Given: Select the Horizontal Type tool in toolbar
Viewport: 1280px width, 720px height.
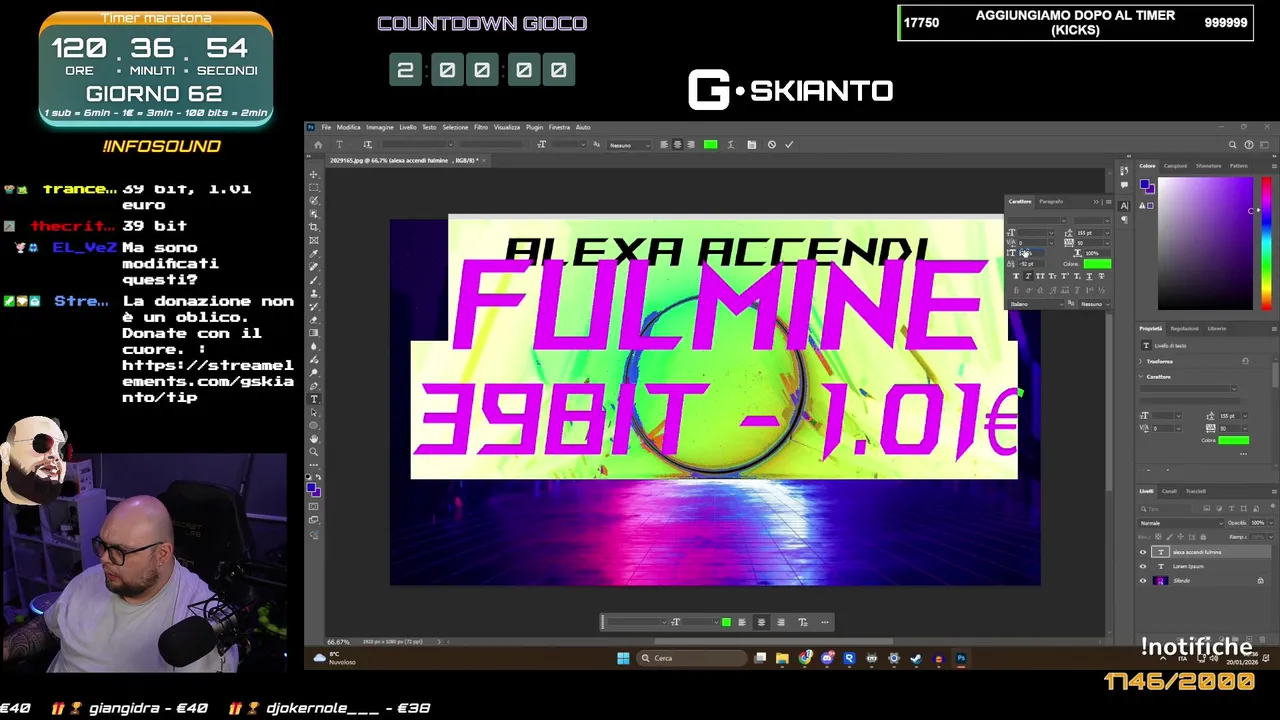Looking at the screenshot, I should tap(313, 399).
